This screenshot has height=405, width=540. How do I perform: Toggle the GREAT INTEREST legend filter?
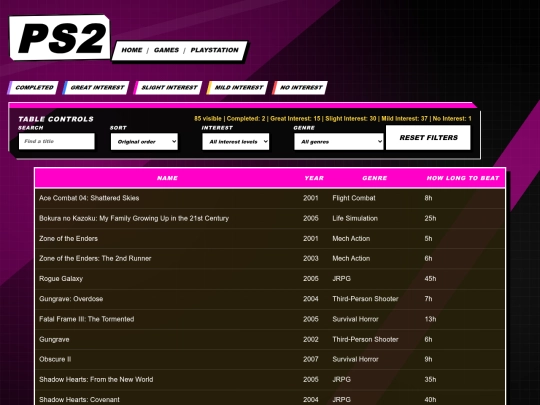pos(96,87)
